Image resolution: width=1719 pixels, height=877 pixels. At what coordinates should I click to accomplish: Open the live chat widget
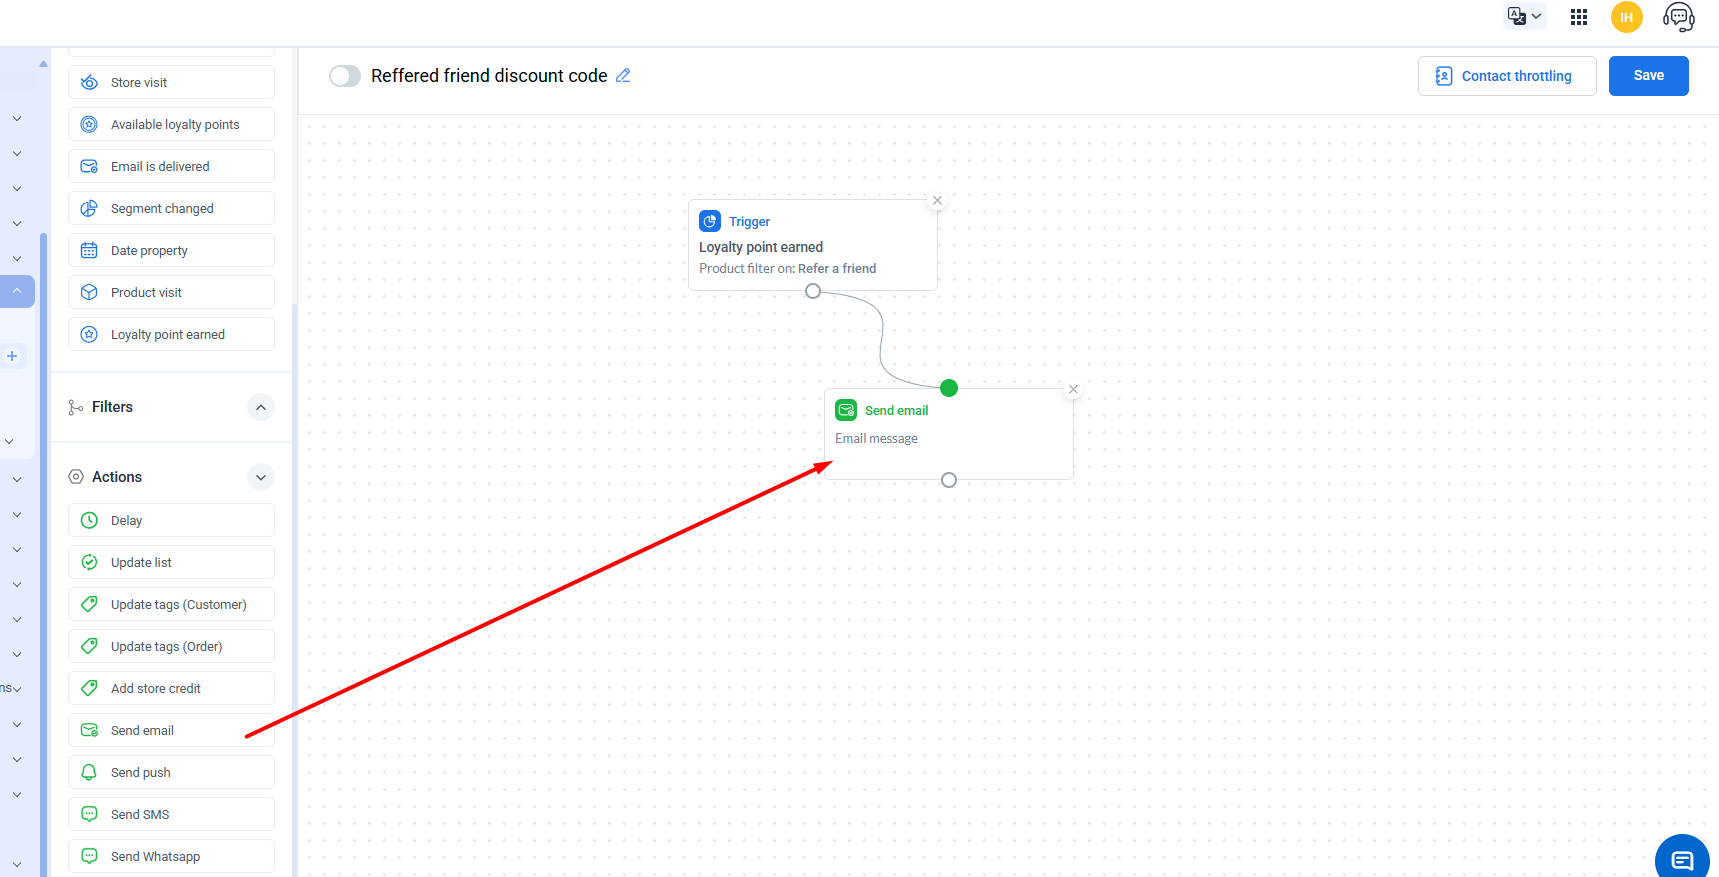pyautogui.click(x=1682, y=859)
